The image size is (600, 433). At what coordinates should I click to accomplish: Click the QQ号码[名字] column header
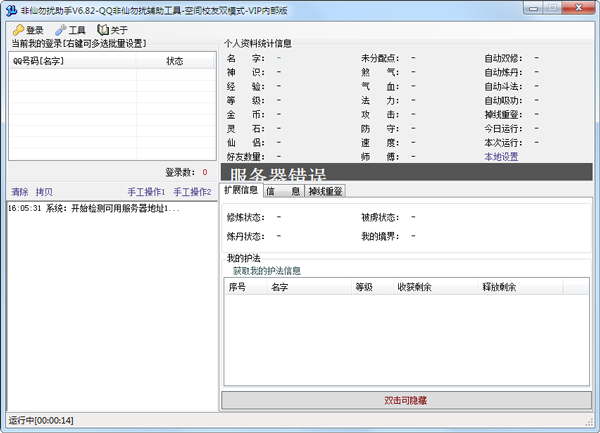pyautogui.click(x=73, y=61)
